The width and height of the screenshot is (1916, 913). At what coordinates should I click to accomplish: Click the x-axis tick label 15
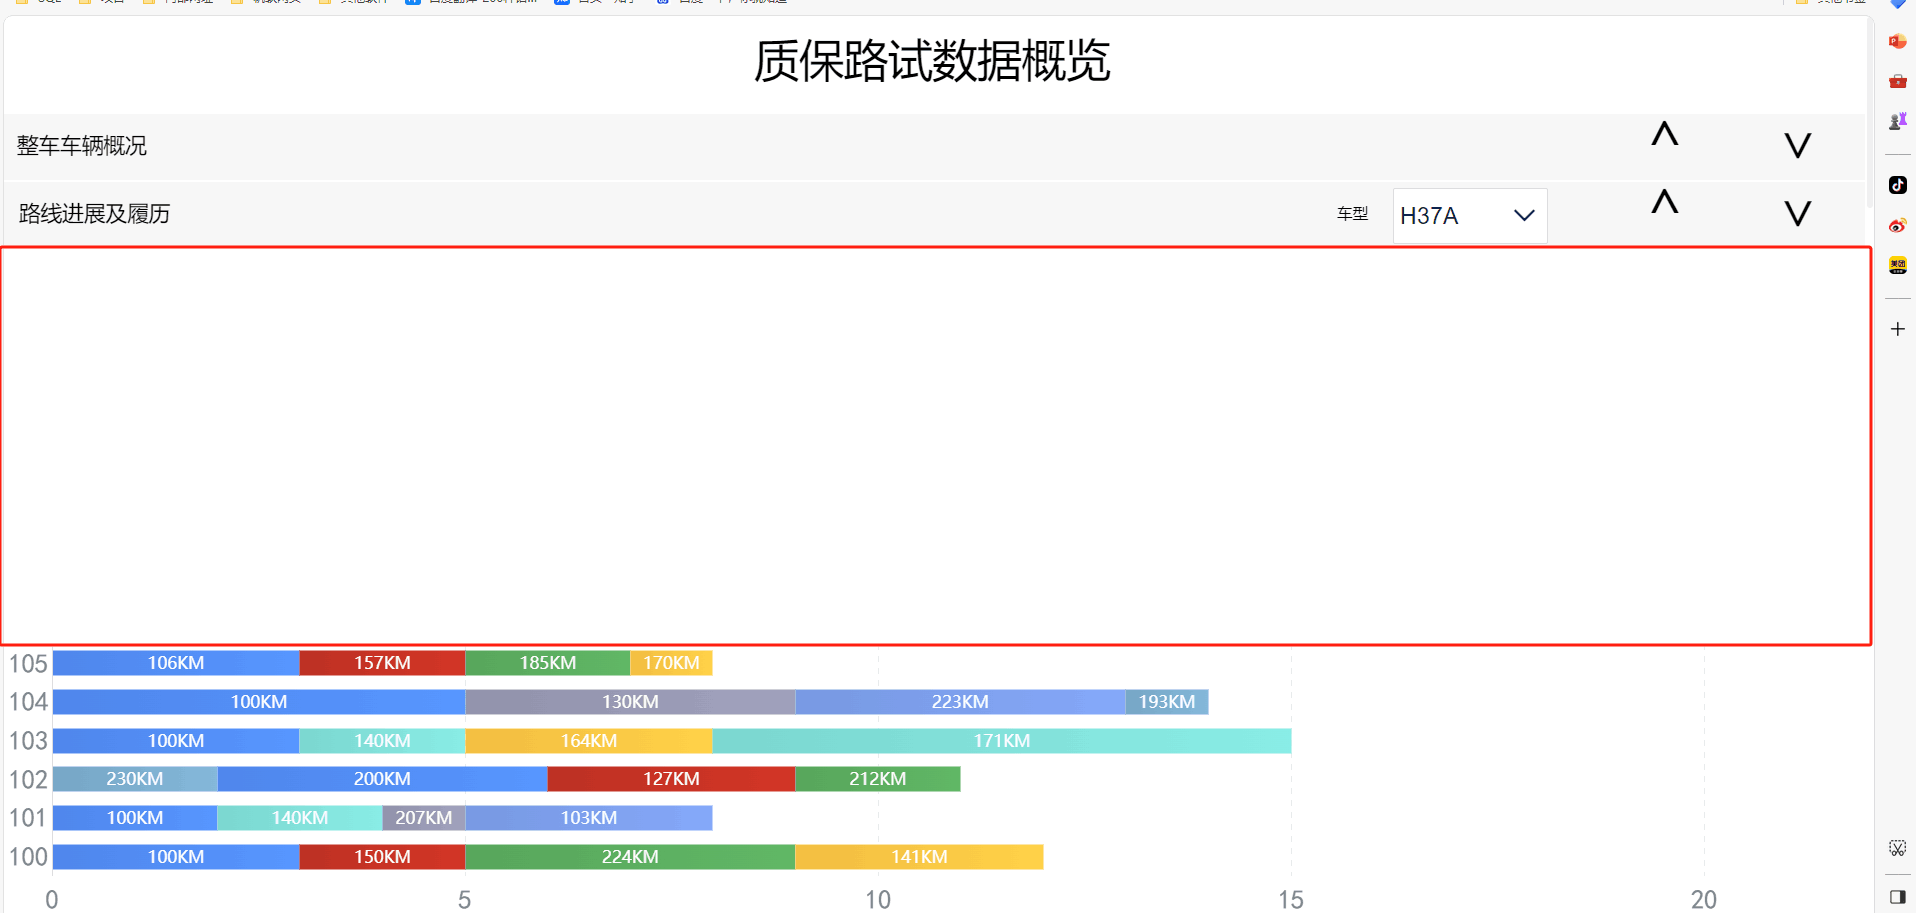tap(1291, 900)
